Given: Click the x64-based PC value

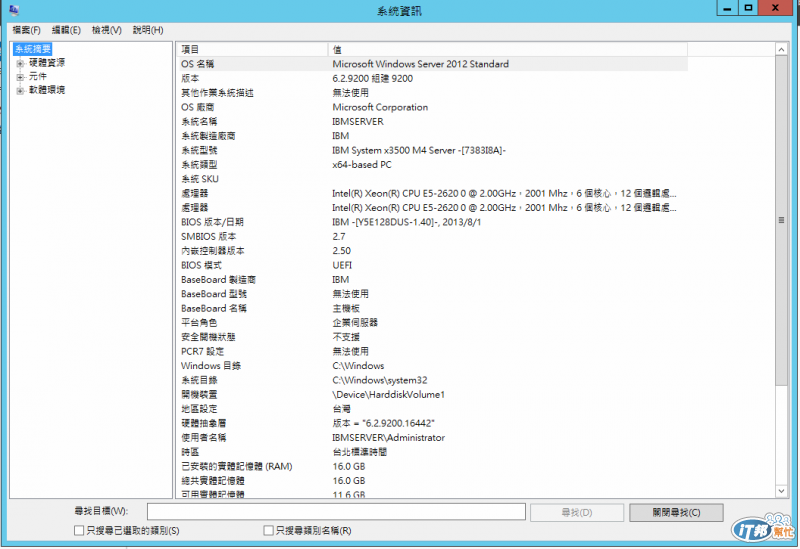Looking at the screenshot, I should (362, 164).
